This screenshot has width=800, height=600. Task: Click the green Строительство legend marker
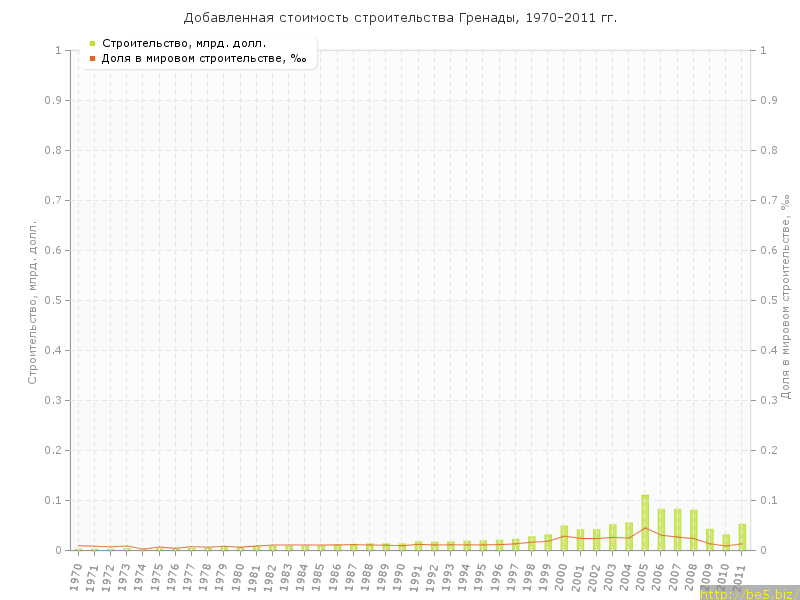pos(93,43)
